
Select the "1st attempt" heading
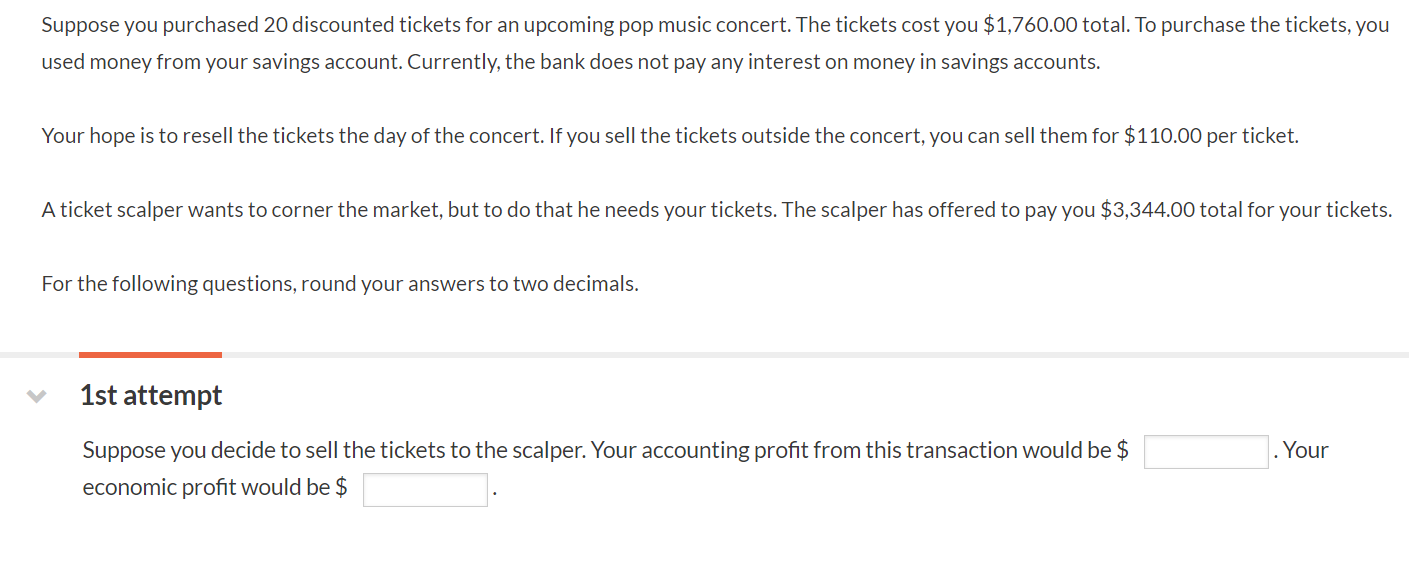point(151,396)
